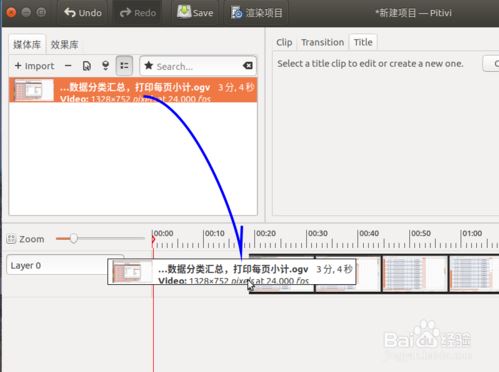Switch to the 媒体库 tab
Image resolution: width=499 pixels, height=372 pixels.
pyautogui.click(x=27, y=44)
